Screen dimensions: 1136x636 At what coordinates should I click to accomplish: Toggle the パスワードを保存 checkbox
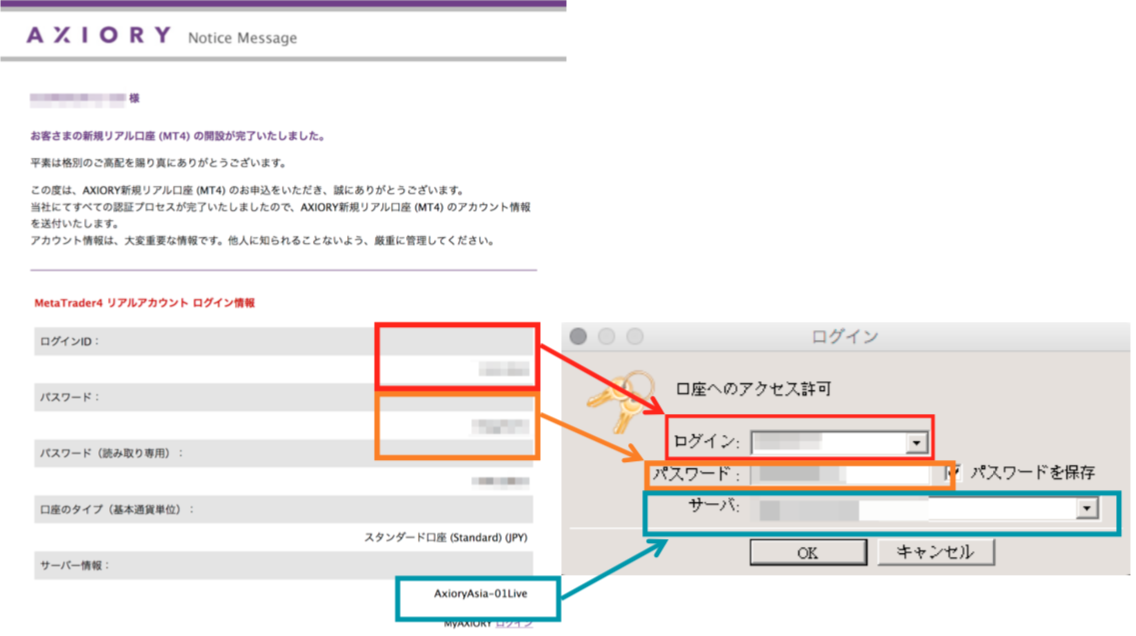coord(957,472)
